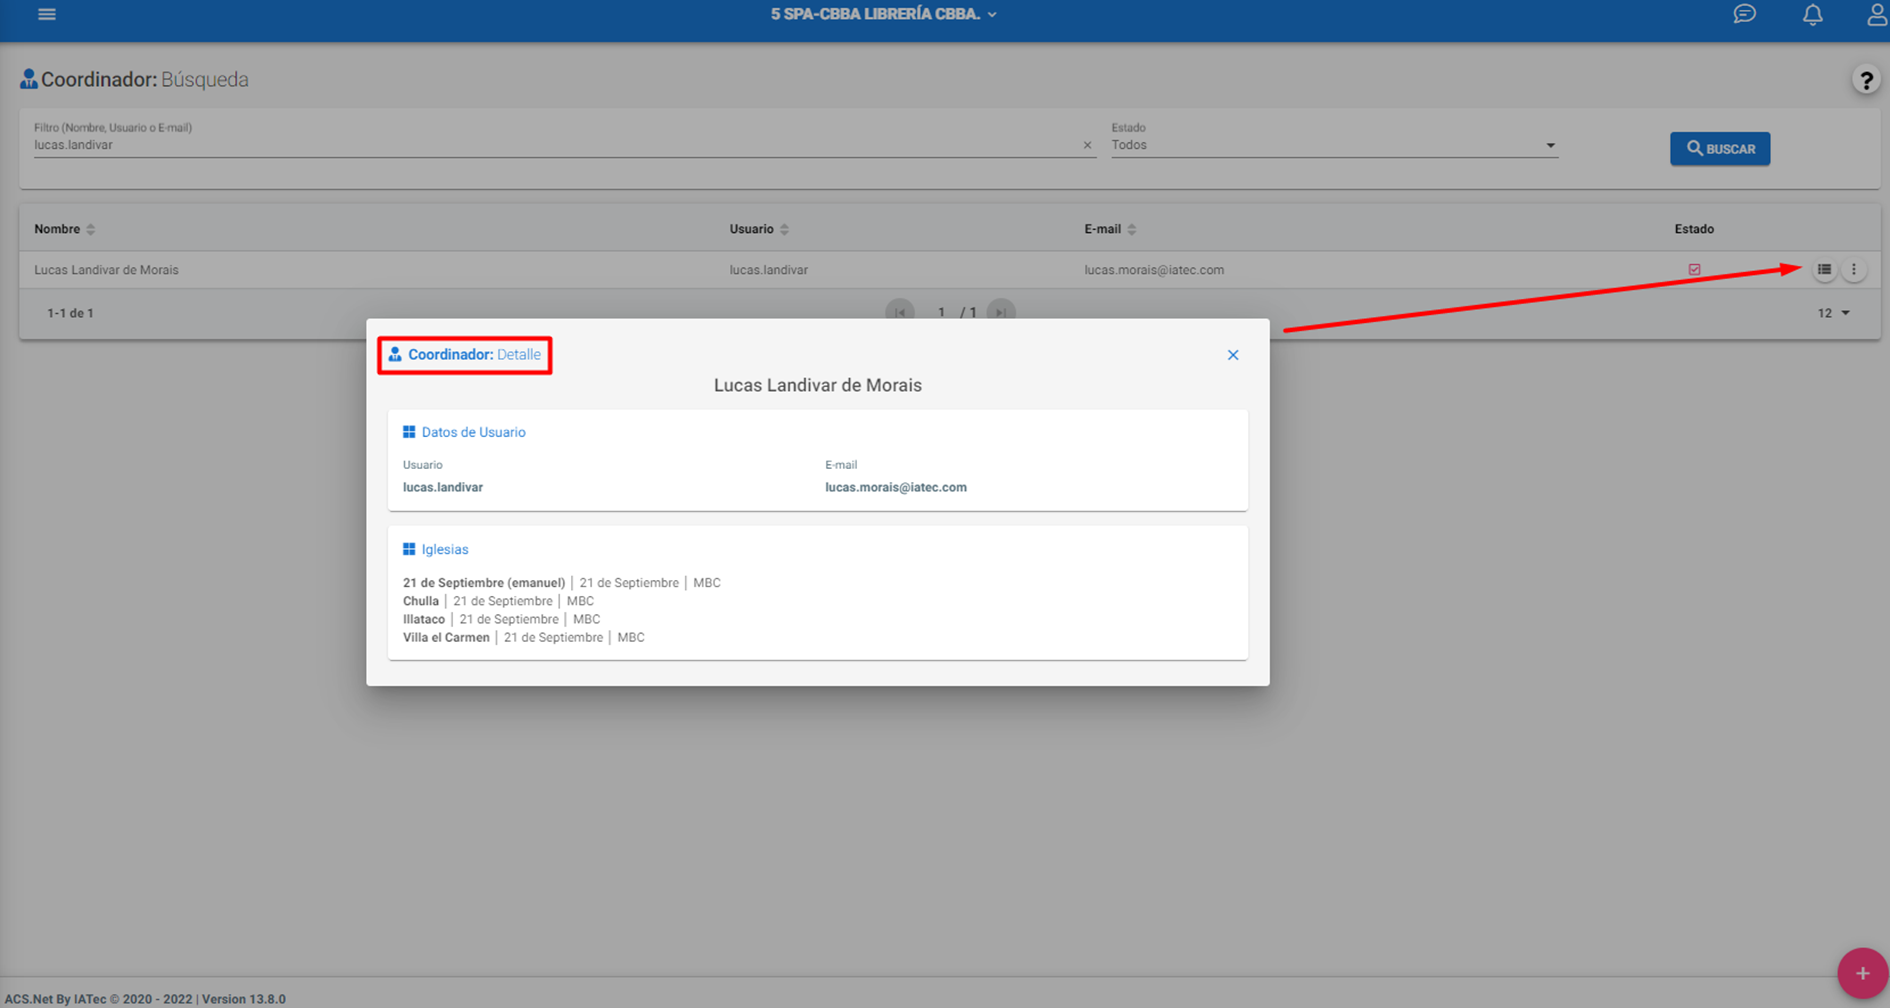Close the Coordinador Detalle dialog
The image size is (1890, 1008).
coord(1233,355)
